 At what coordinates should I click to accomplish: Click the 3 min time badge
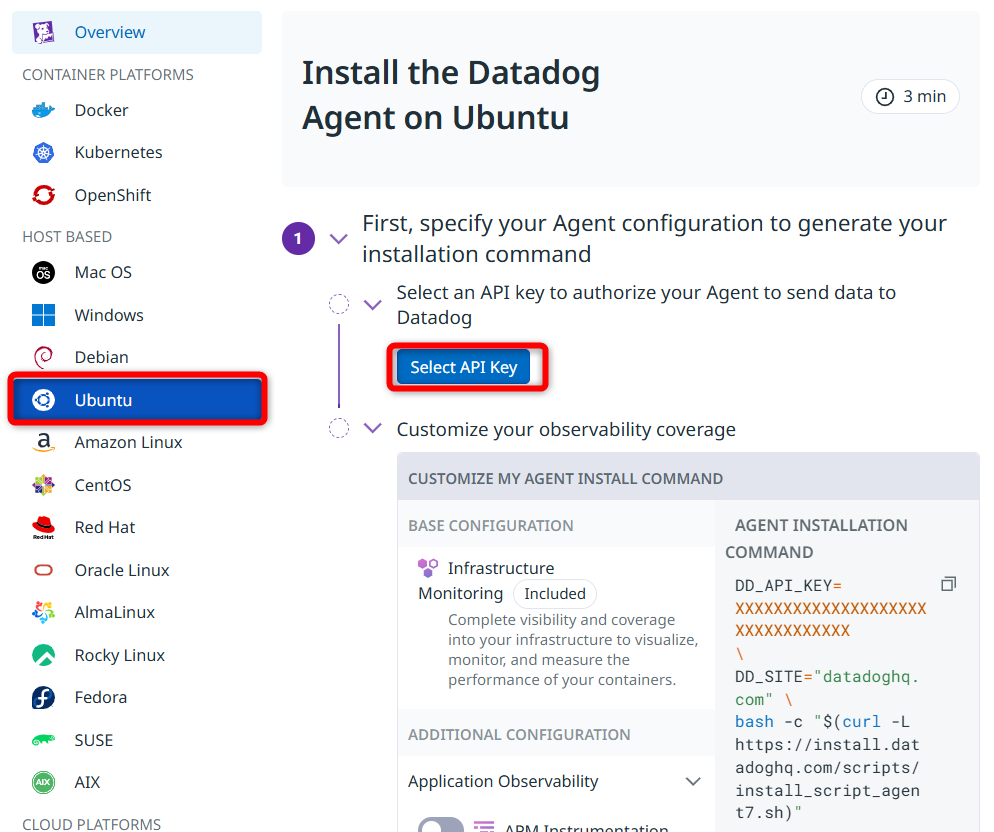(x=910, y=96)
